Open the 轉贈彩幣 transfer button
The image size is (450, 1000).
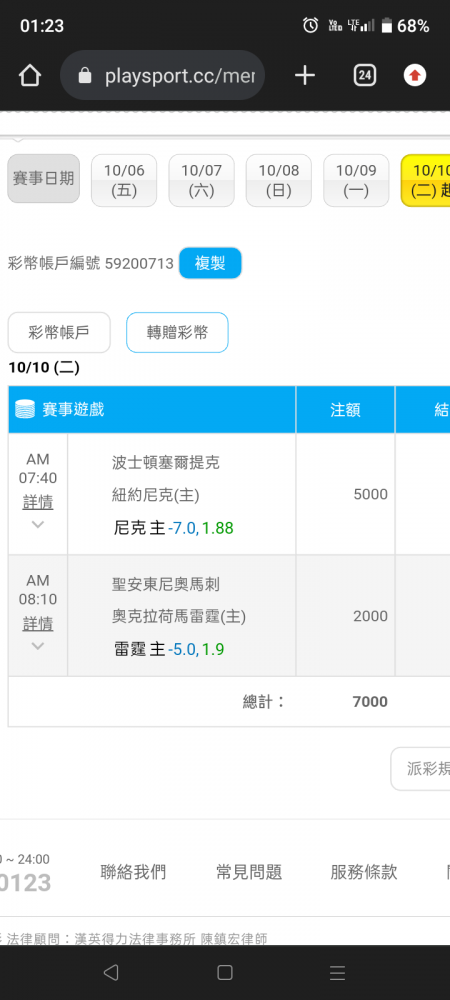click(x=177, y=332)
